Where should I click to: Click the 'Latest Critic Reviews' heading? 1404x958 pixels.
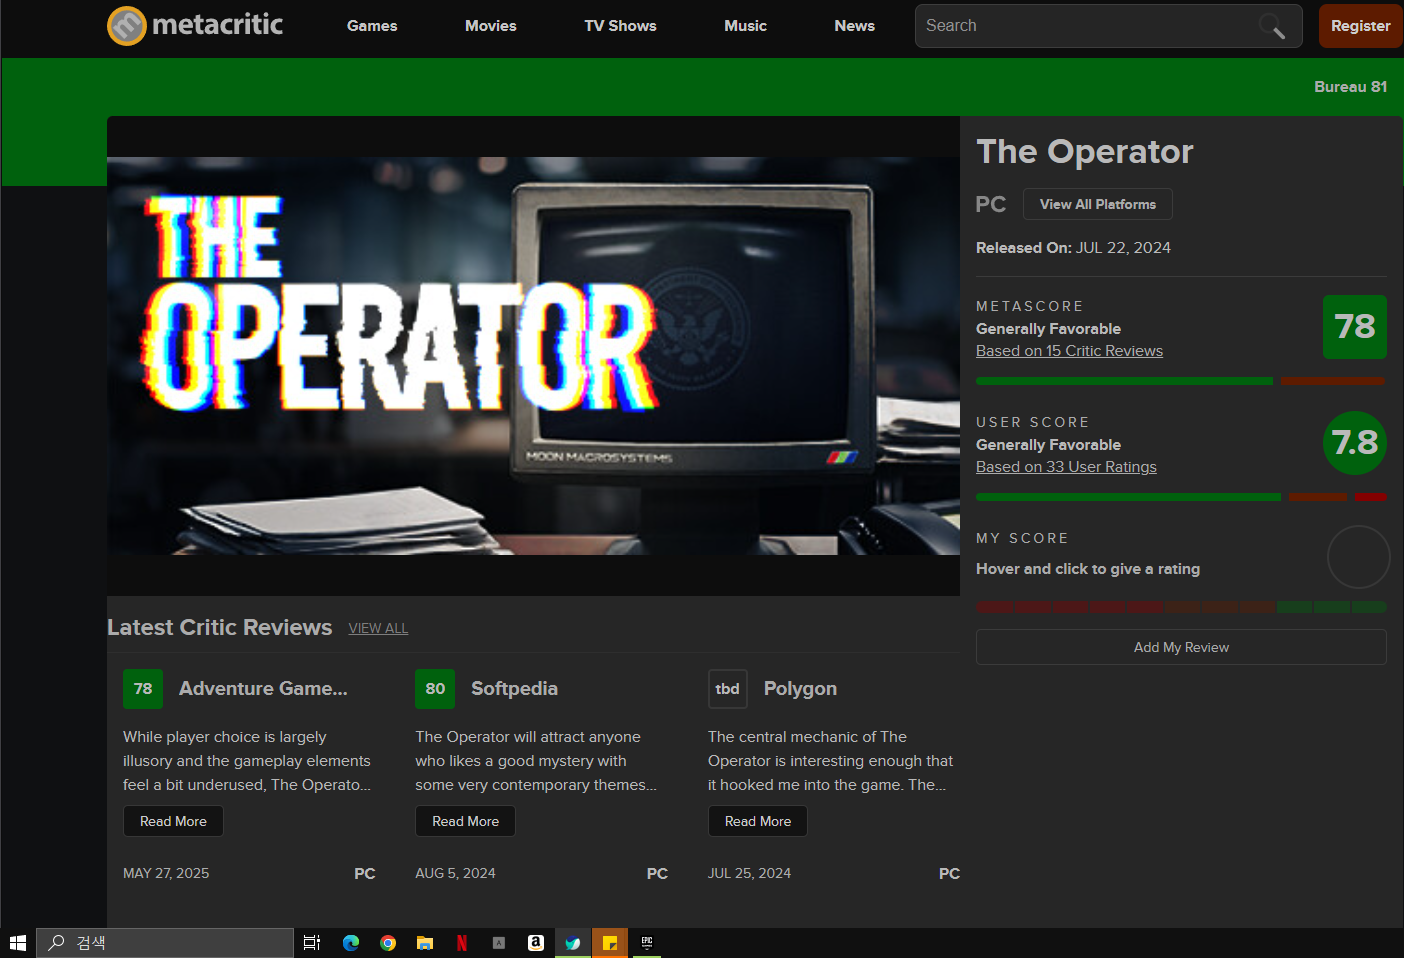tap(219, 627)
